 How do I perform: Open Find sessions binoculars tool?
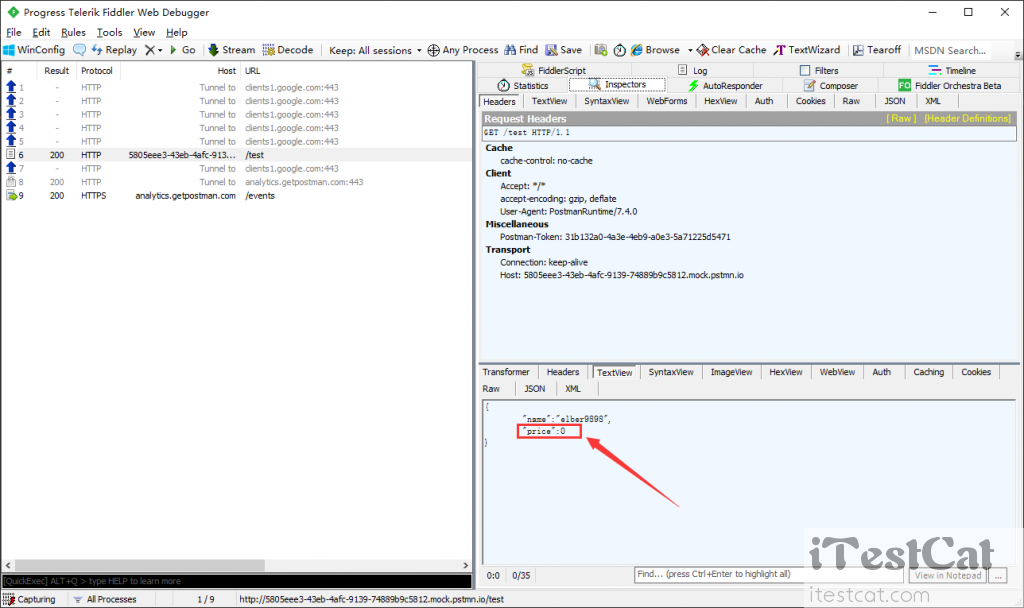521,50
